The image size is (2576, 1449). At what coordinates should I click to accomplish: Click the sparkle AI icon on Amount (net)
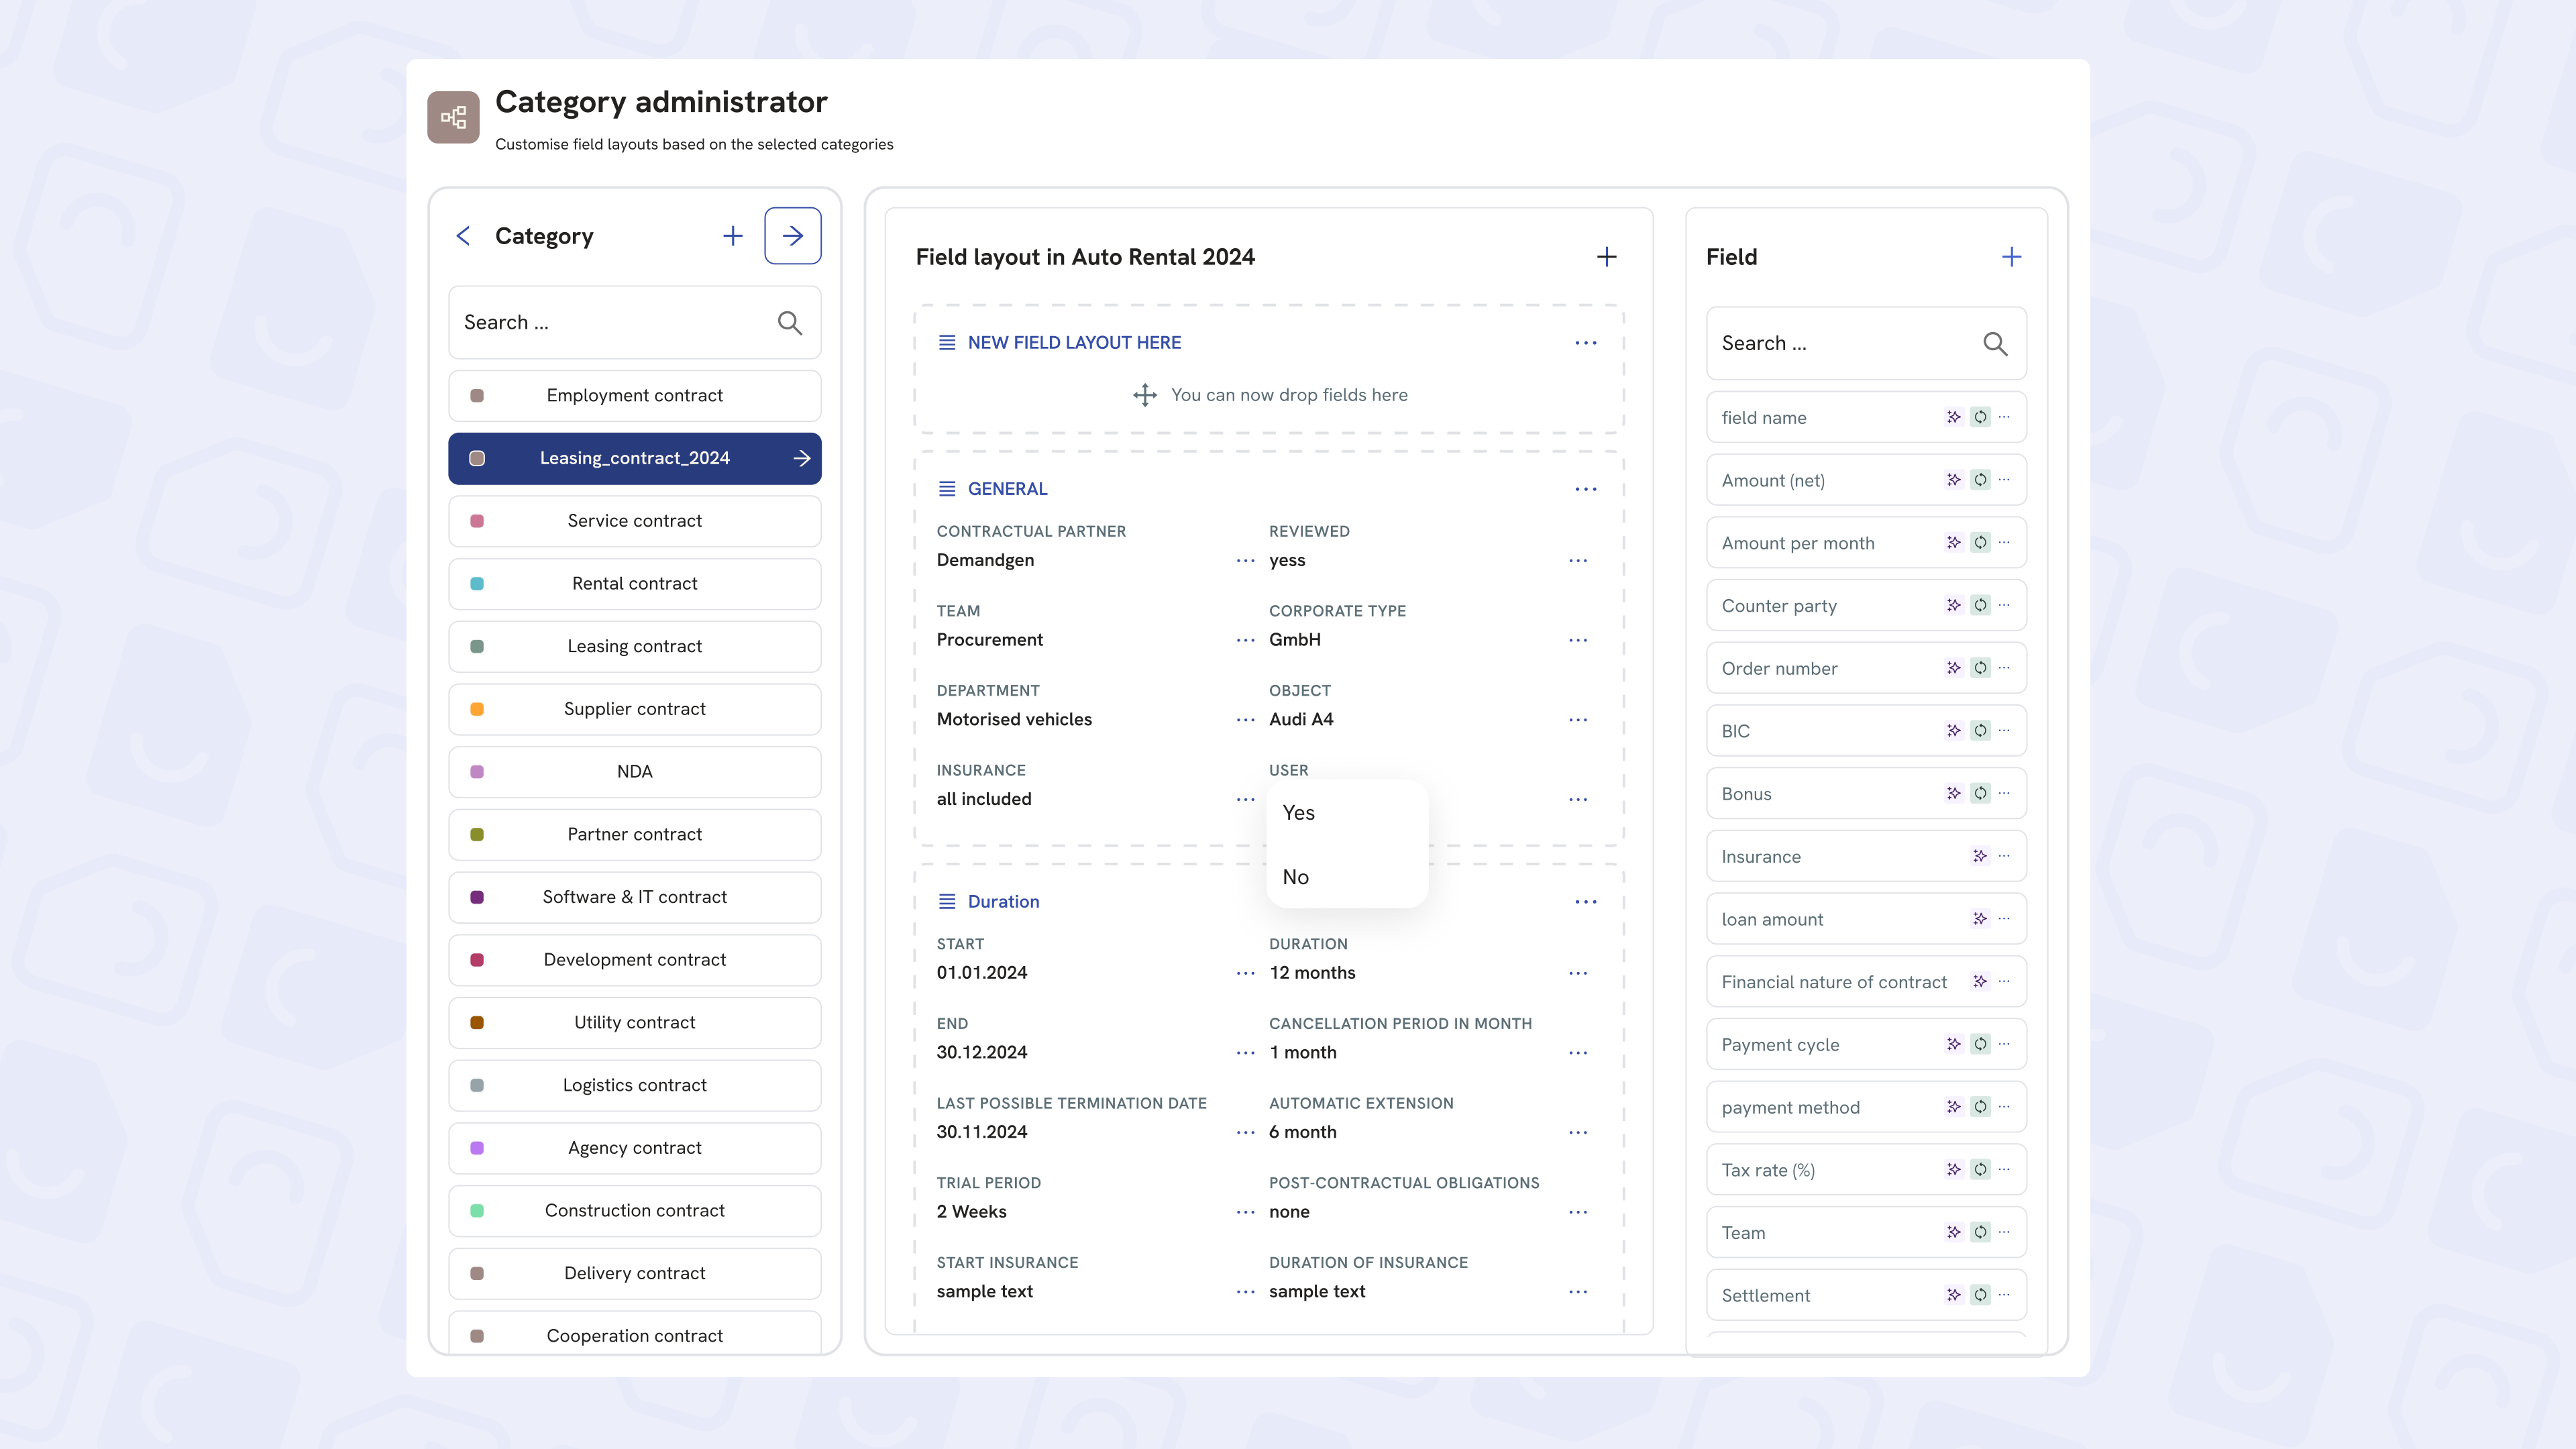1953,480
